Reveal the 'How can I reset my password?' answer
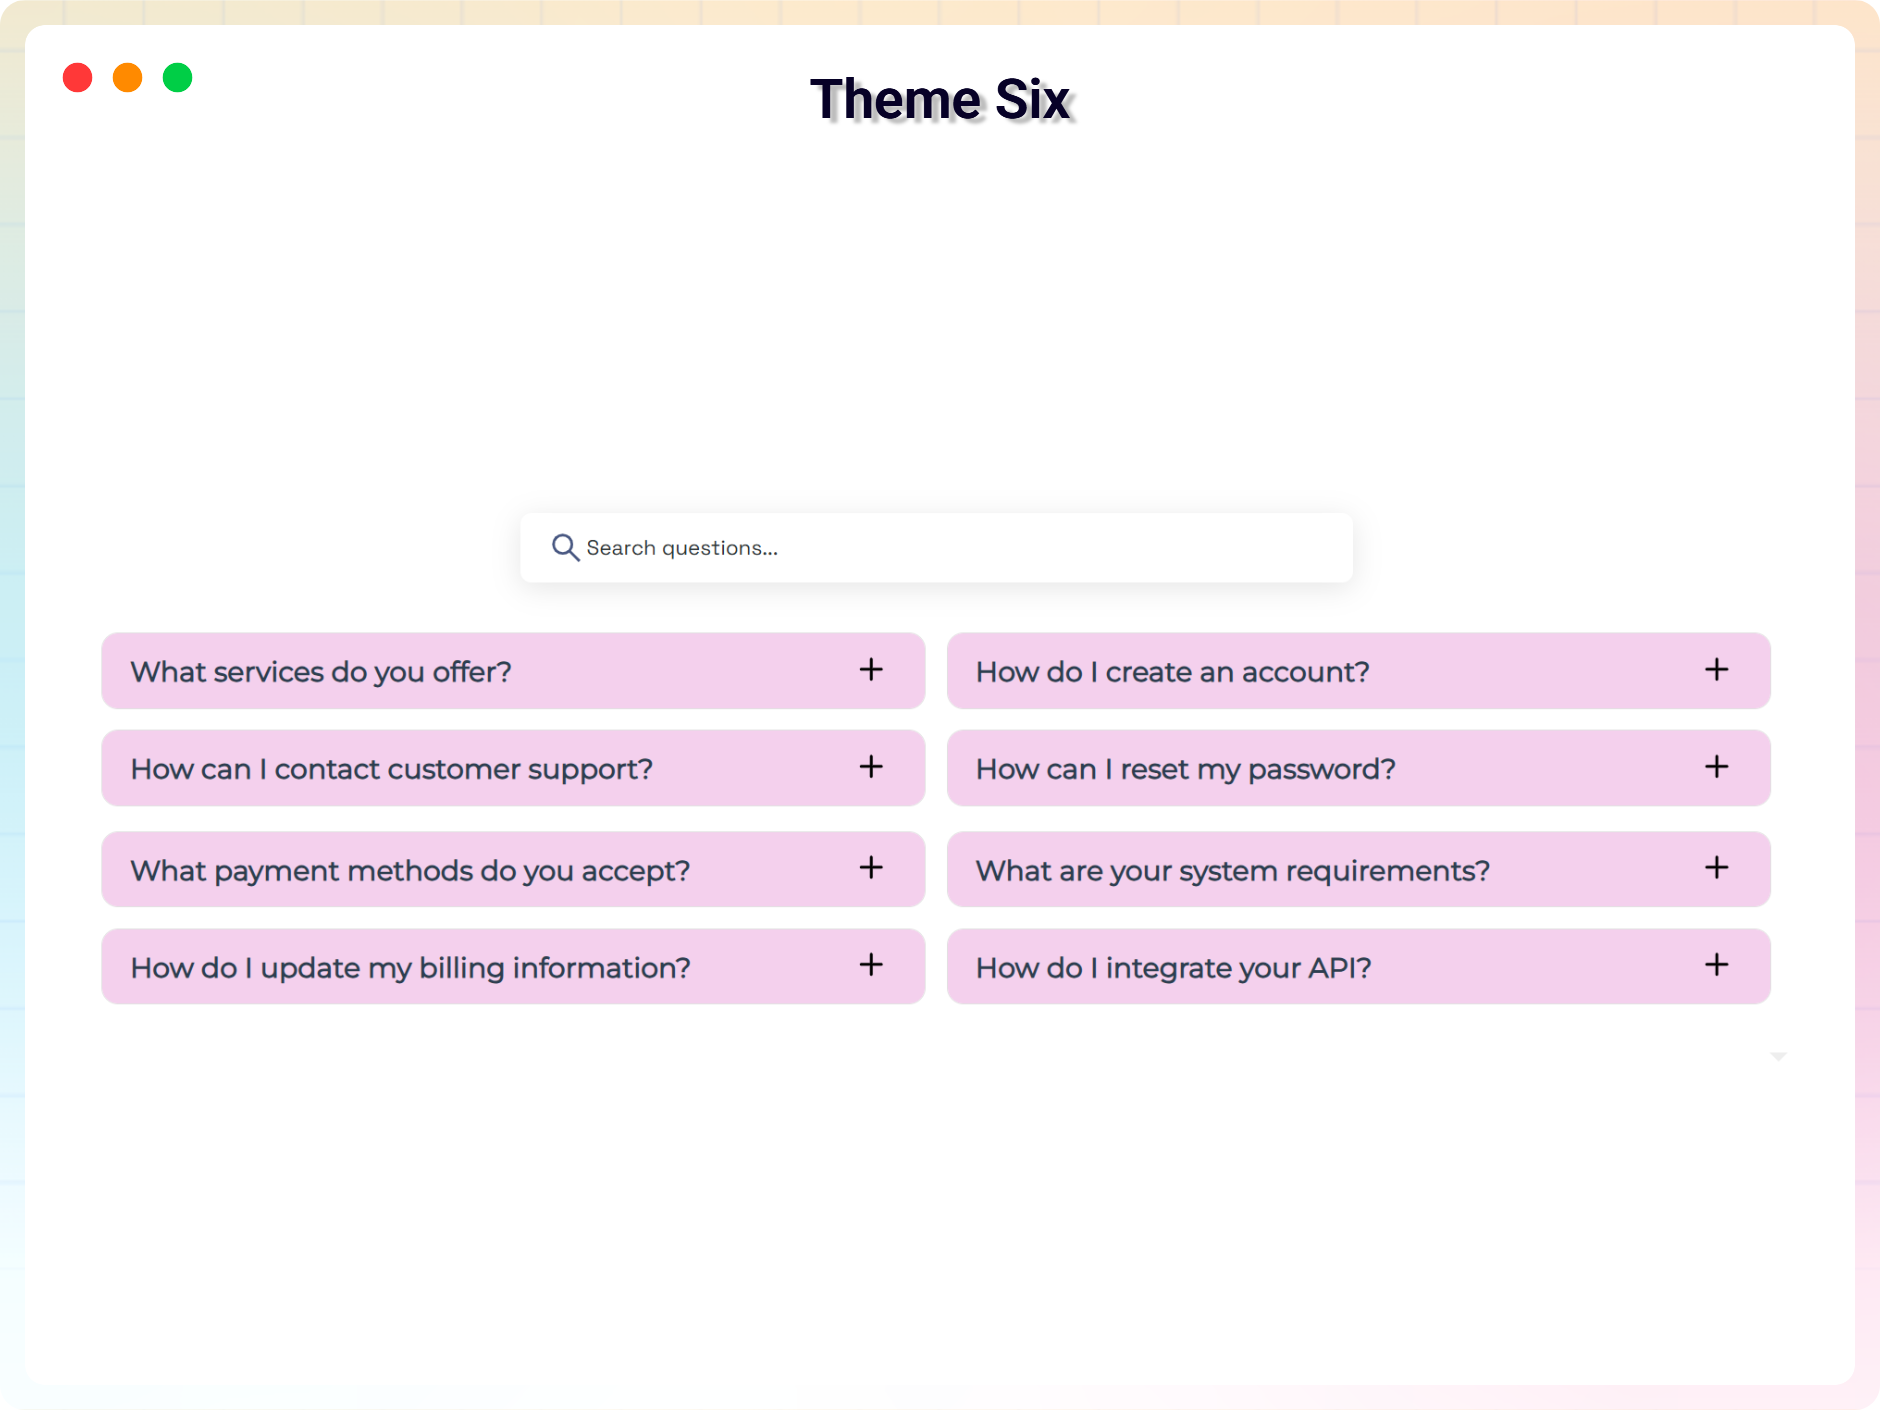The height and width of the screenshot is (1410, 1880). pyautogui.click(x=1185, y=769)
